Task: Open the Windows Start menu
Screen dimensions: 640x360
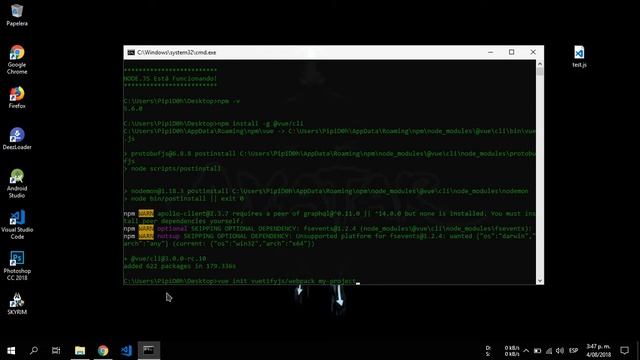Action: 11,350
